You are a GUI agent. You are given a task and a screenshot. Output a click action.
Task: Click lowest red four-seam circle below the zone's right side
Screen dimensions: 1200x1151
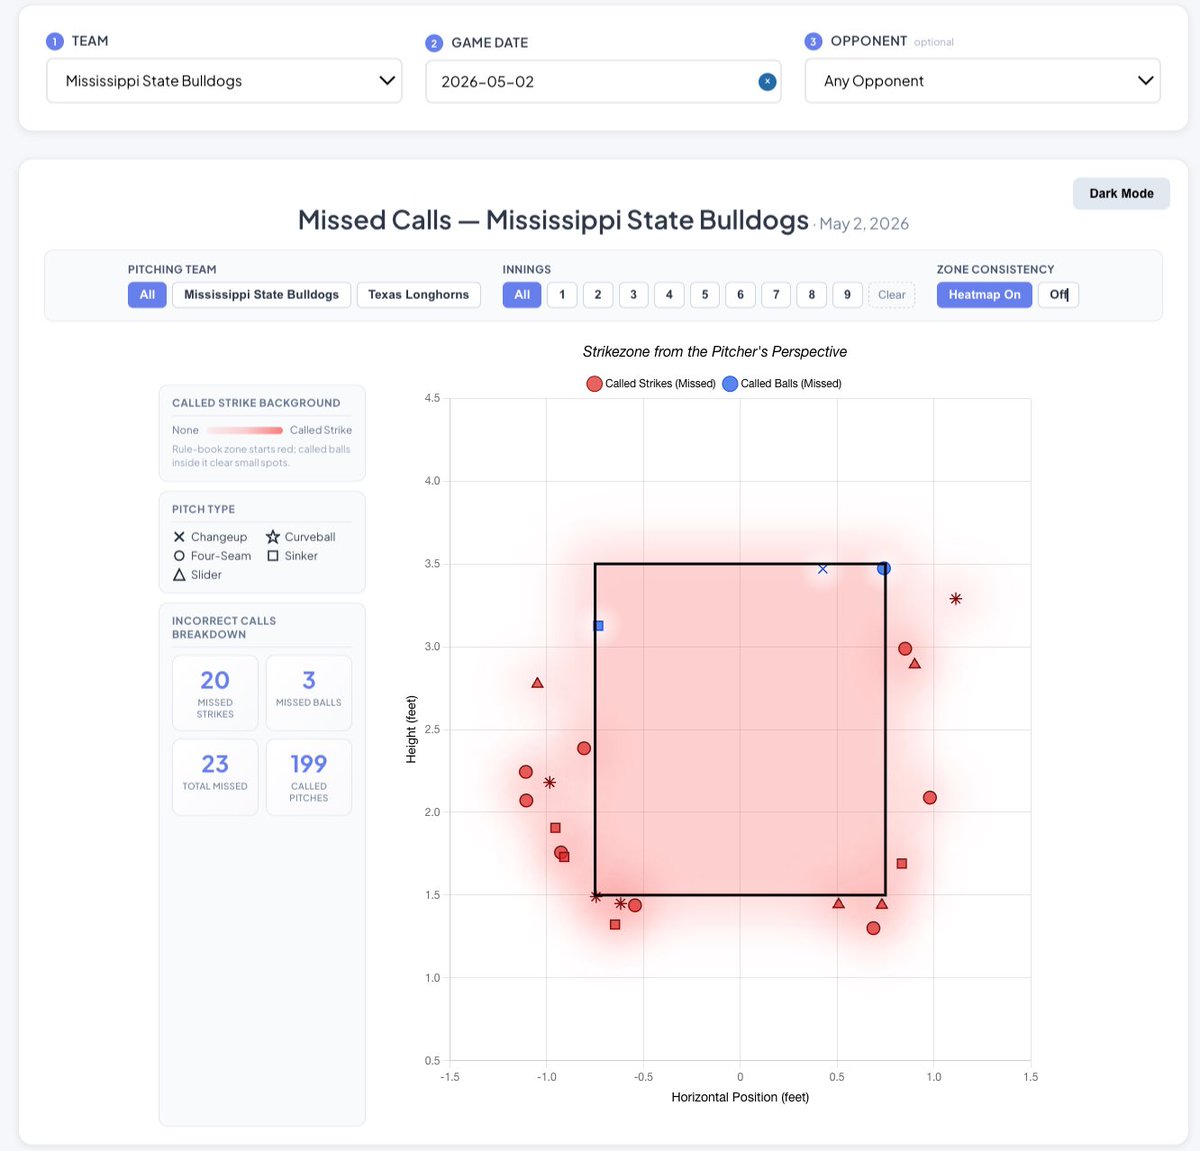873,929
